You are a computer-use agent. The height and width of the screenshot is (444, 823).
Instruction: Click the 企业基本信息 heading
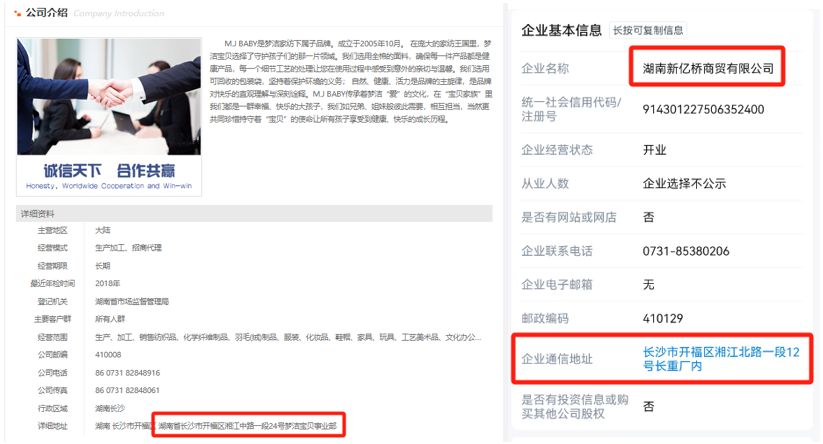(x=561, y=30)
